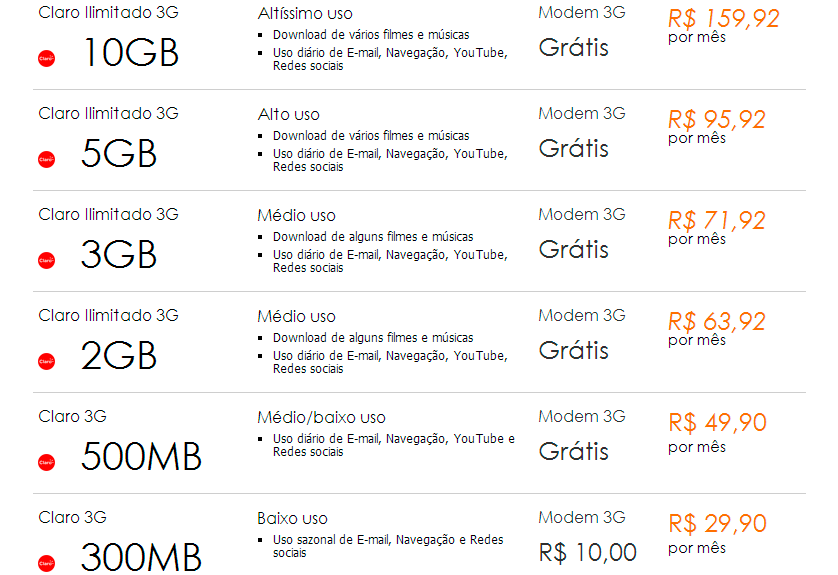
Task: Open the Médio/baixo uso heading
Action: (x=321, y=417)
